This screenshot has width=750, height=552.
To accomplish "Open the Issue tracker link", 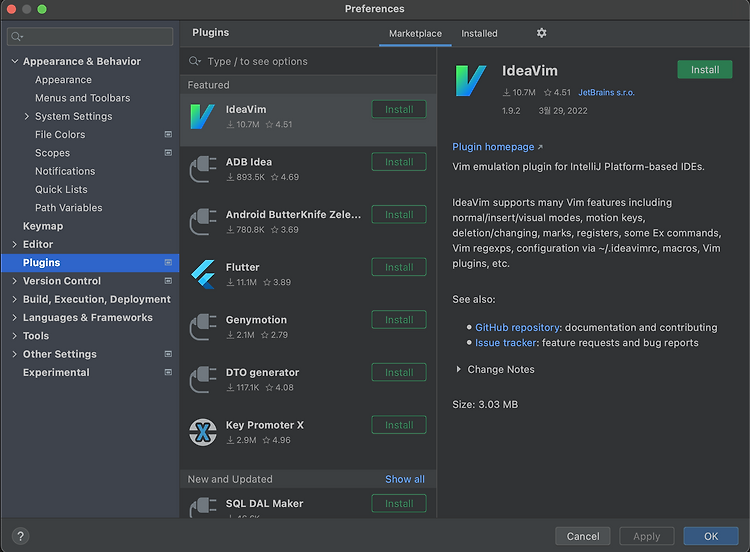I will click(505, 343).
